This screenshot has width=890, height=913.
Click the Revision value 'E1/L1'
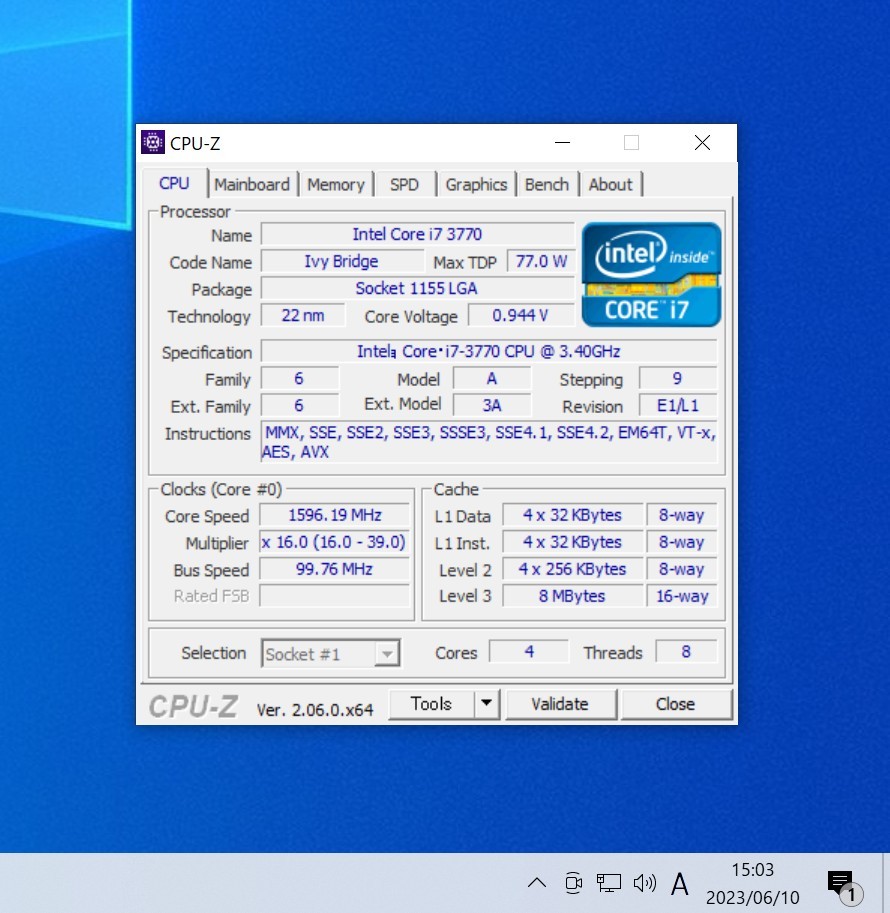click(x=677, y=405)
